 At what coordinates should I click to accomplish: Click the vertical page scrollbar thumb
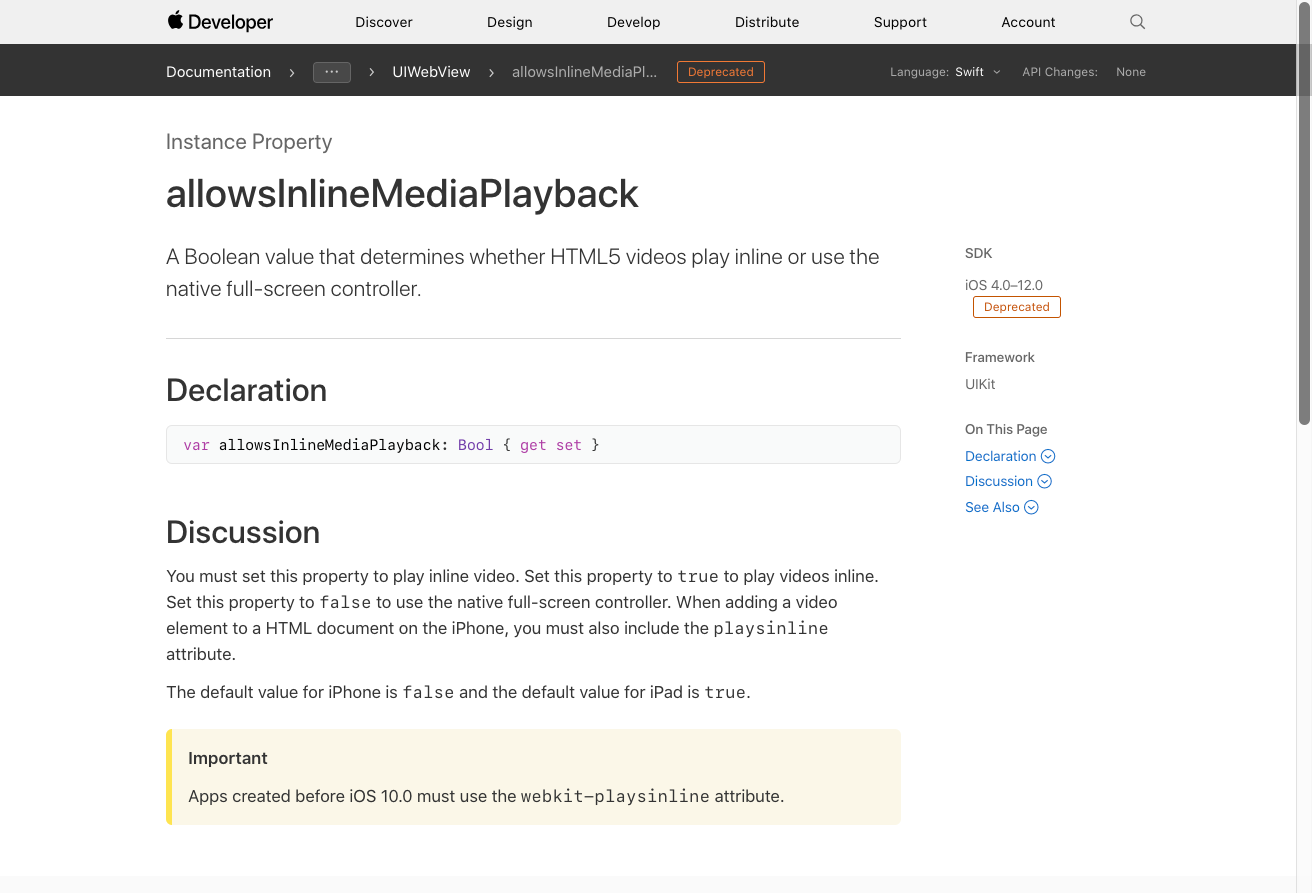[1304, 215]
